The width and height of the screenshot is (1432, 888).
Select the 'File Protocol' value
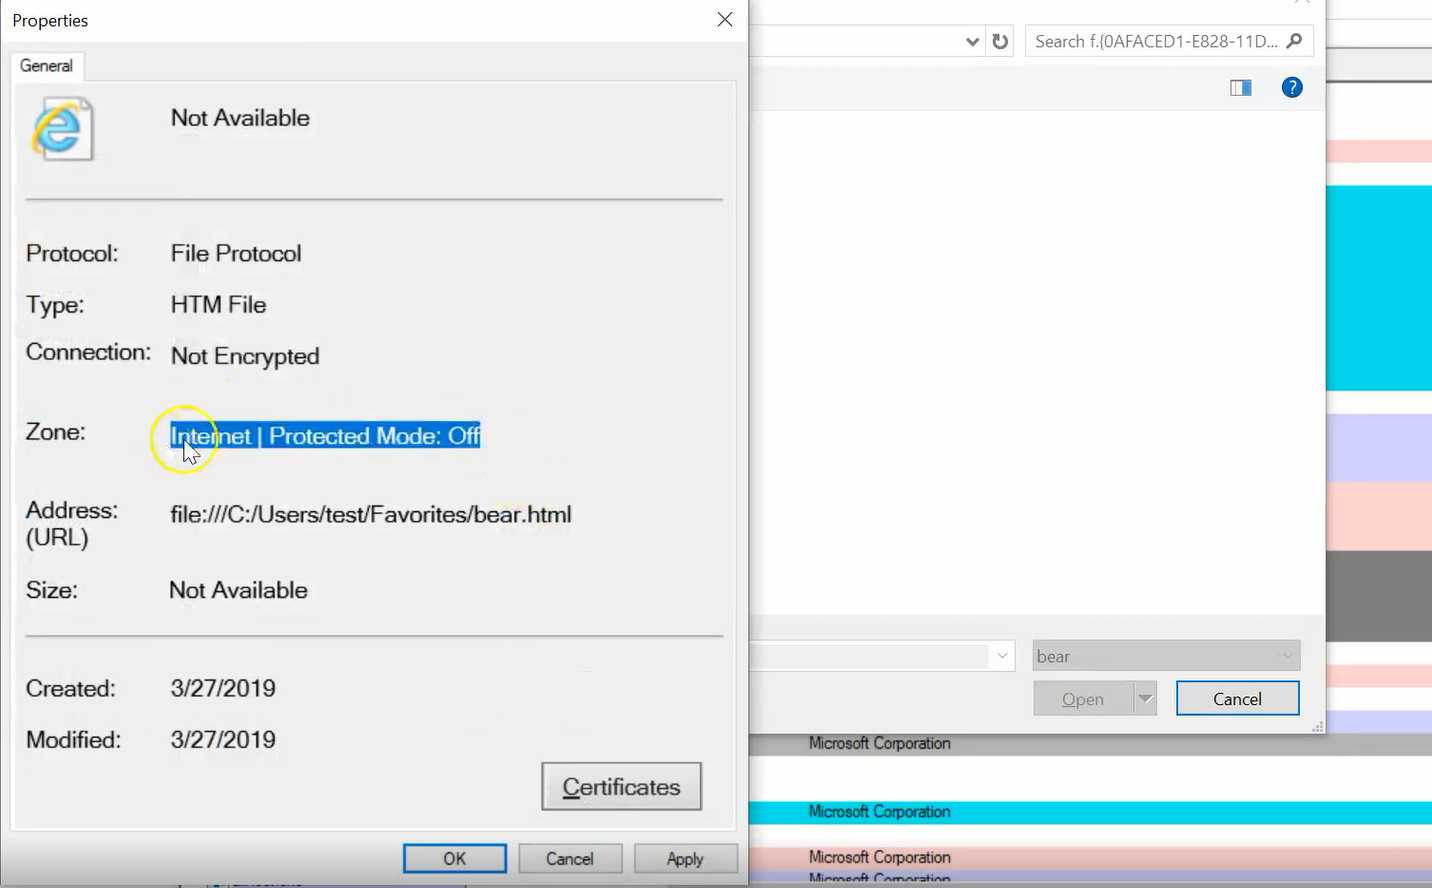tap(236, 254)
